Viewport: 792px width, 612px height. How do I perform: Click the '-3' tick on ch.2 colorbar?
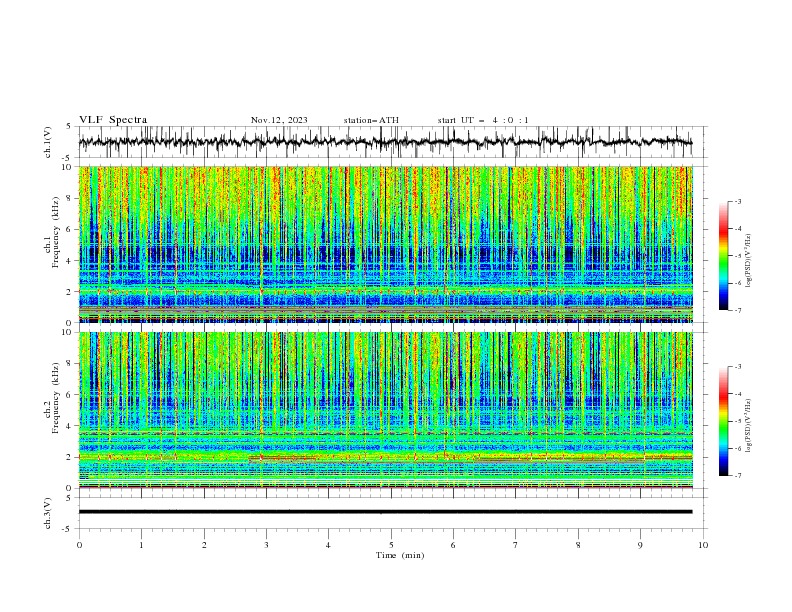coord(737,367)
